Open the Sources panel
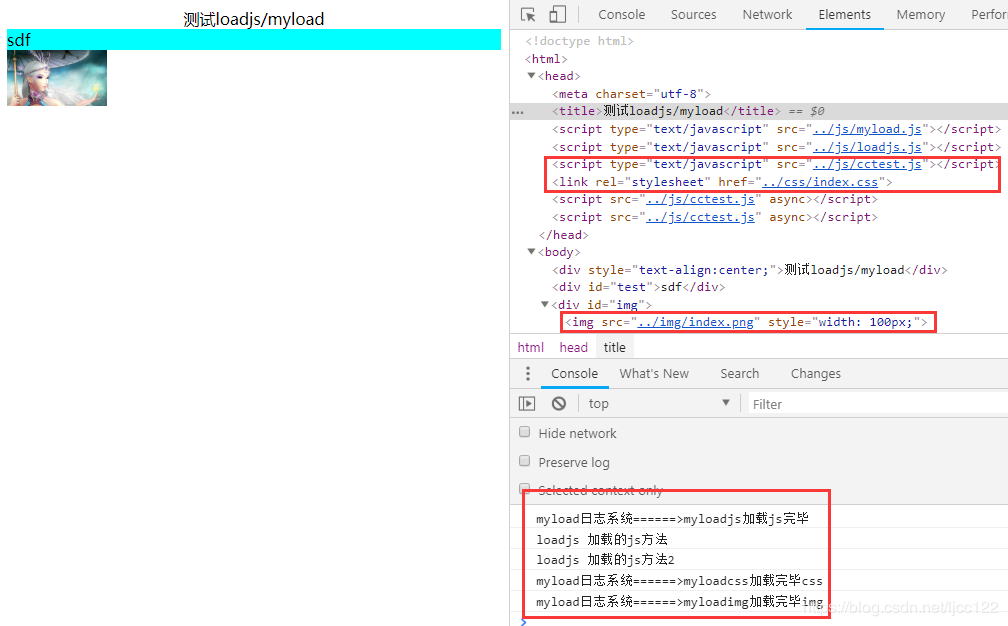The width and height of the screenshot is (1008, 626). pyautogui.click(x=693, y=14)
